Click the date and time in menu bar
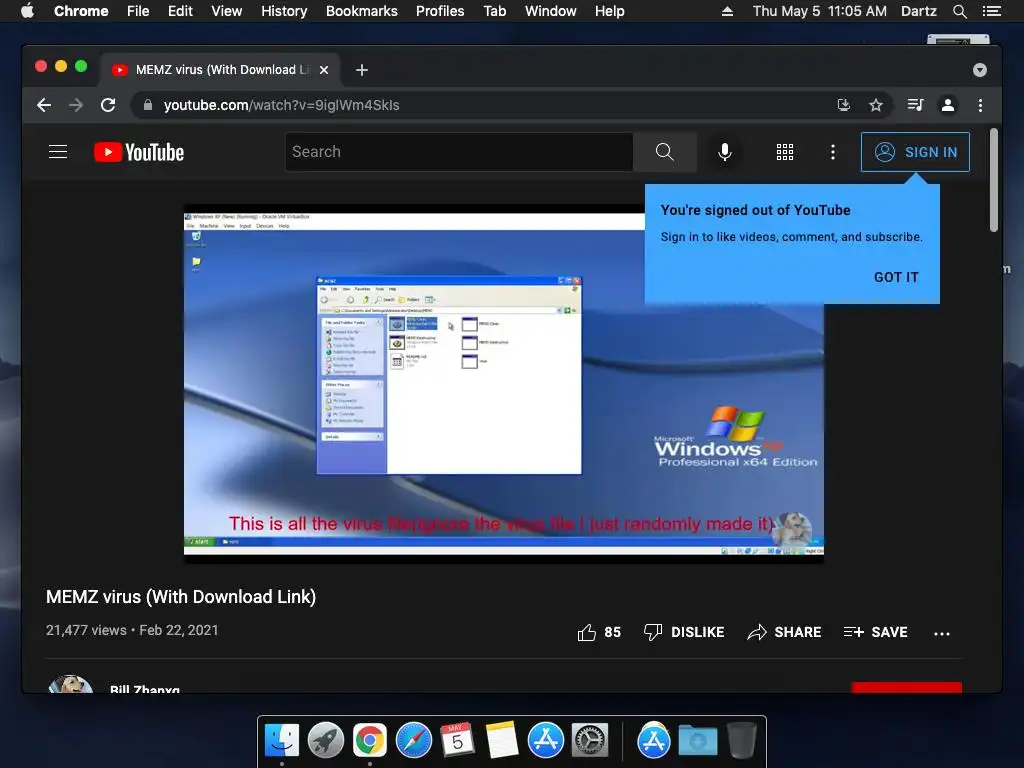Image resolution: width=1024 pixels, height=768 pixels. 820,11
